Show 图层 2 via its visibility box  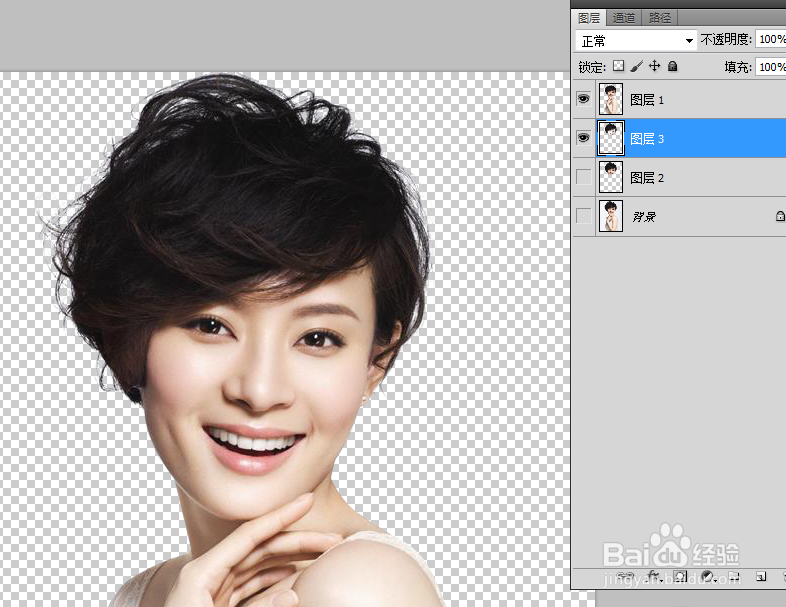(x=583, y=176)
